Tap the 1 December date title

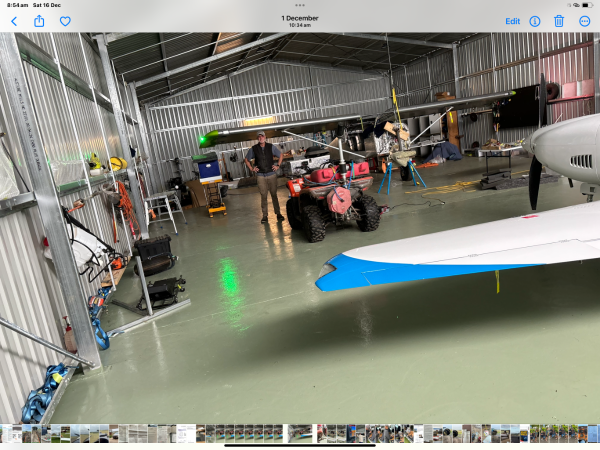[300, 18]
